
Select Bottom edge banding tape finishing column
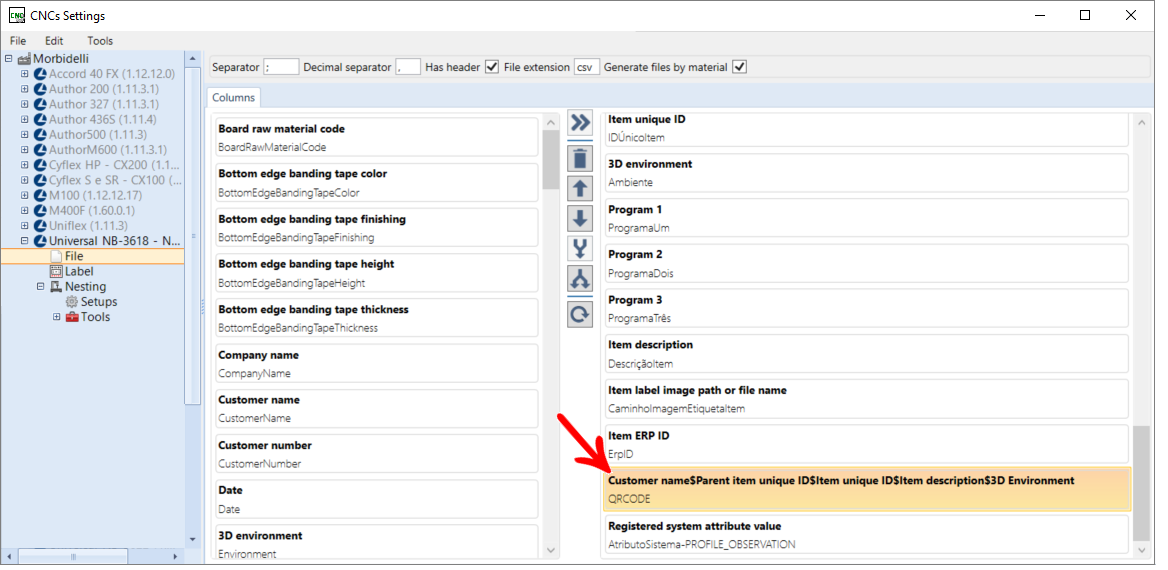(376, 228)
